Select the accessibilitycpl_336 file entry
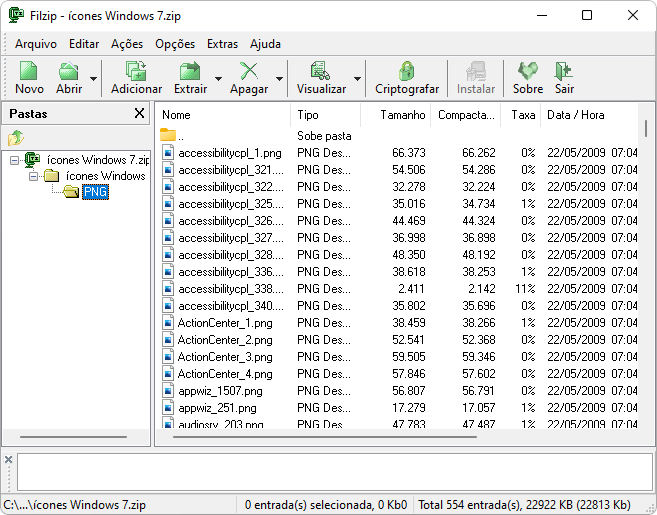 pos(230,272)
